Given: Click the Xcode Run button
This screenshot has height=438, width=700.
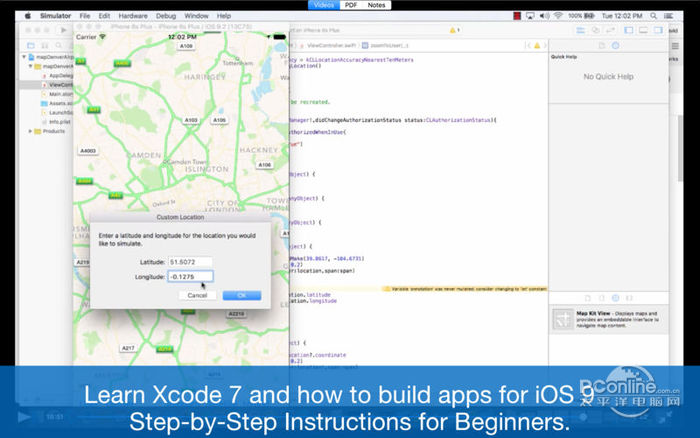Looking at the screenshot, I should [x=63, y=30].
